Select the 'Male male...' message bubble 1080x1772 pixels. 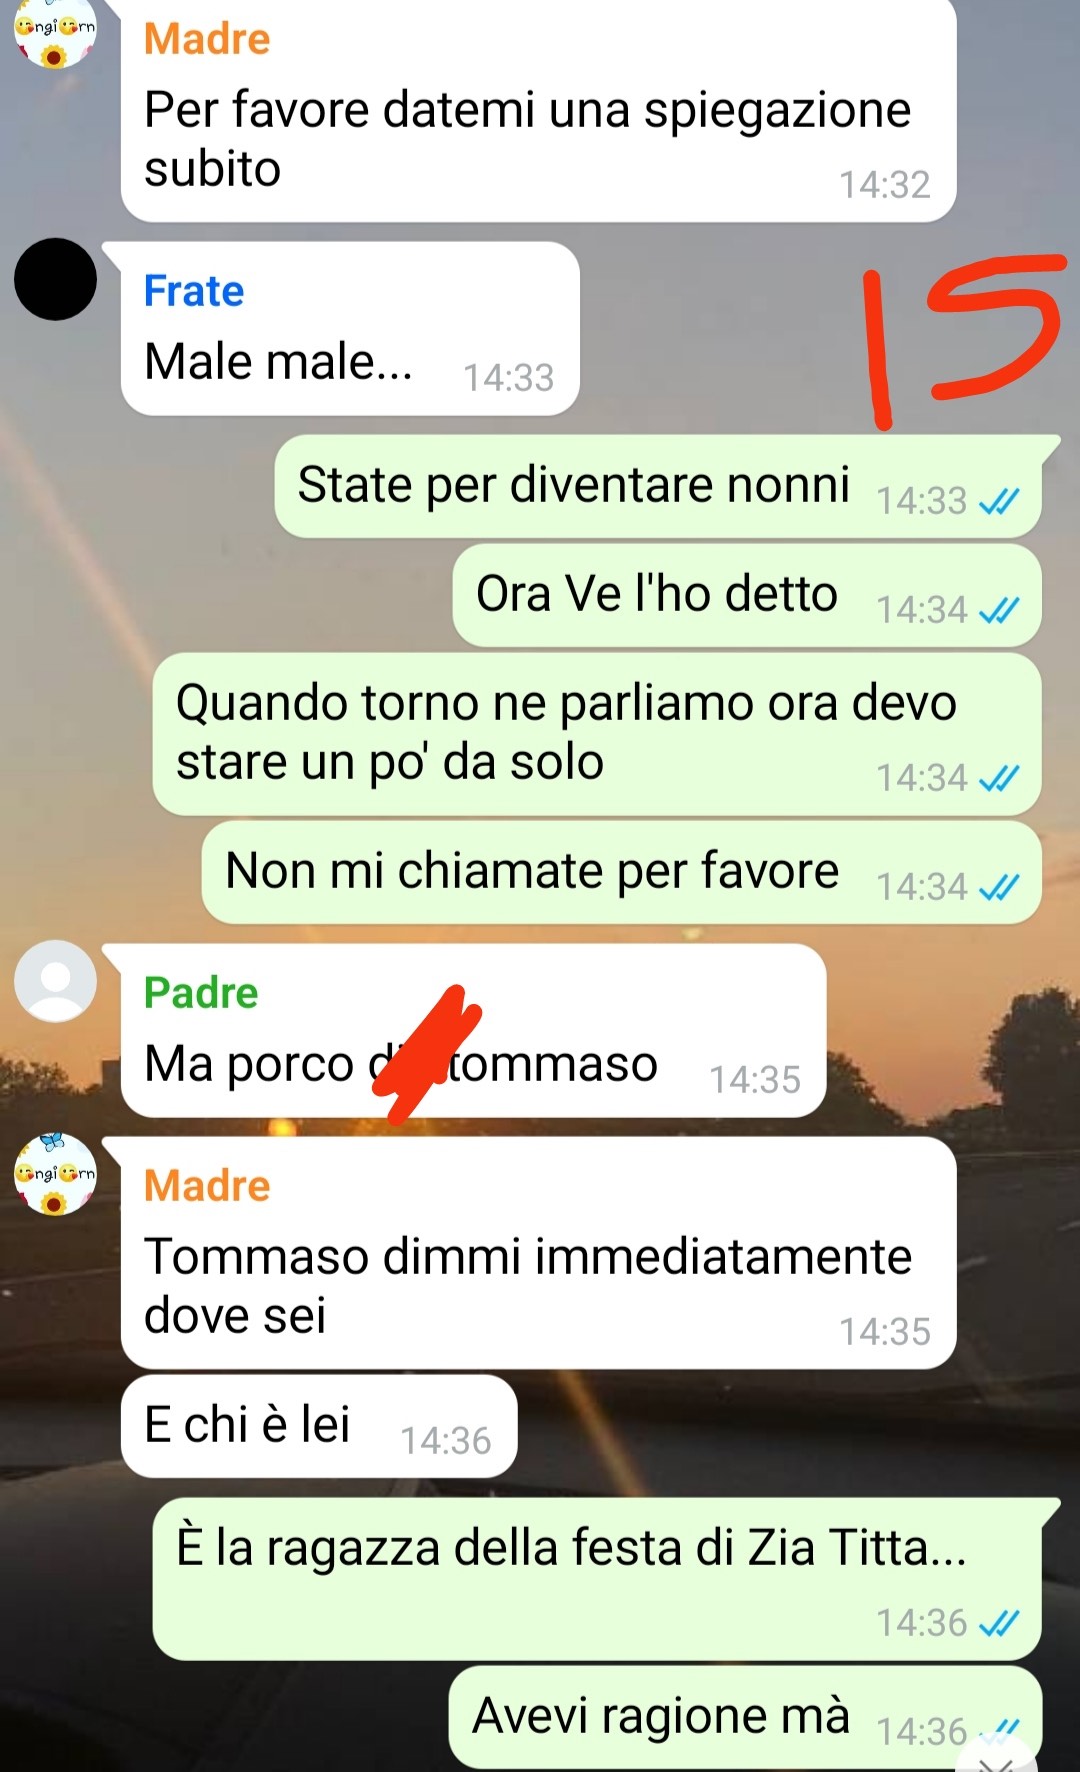(x=350, y=329)
